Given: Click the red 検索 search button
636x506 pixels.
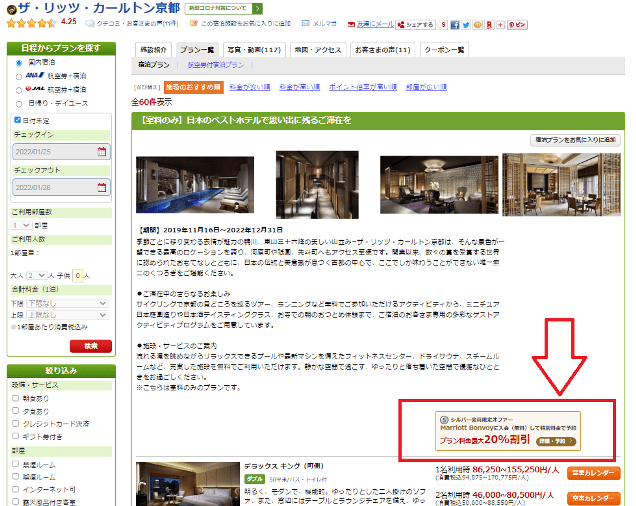Looking at the screenshot, I should (x=91, y=346).
